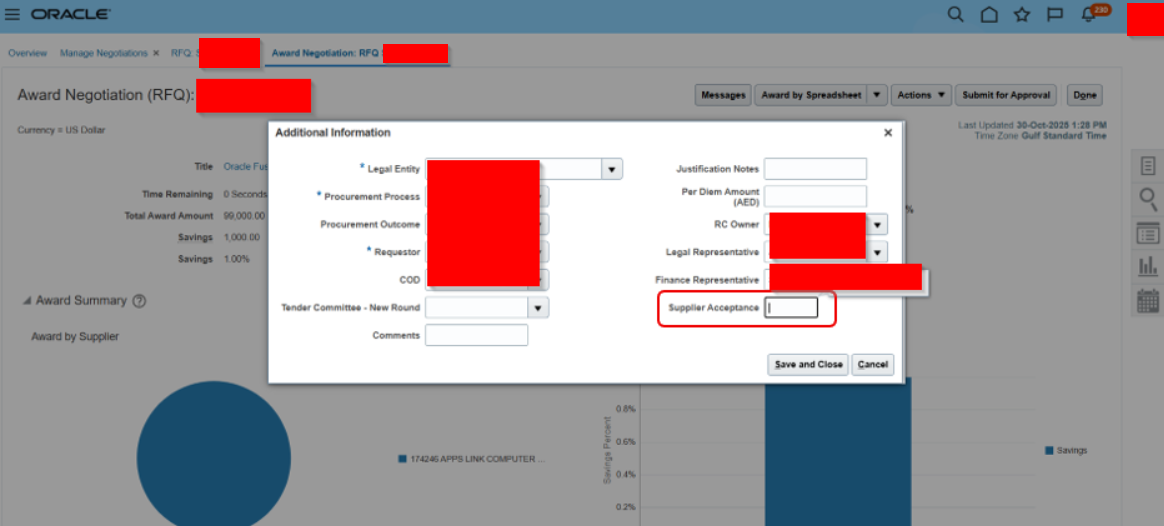Screen dimensions: 1164x526
Task: Expand the Legal Entity dropdown
Action: [x=612, y=169]
